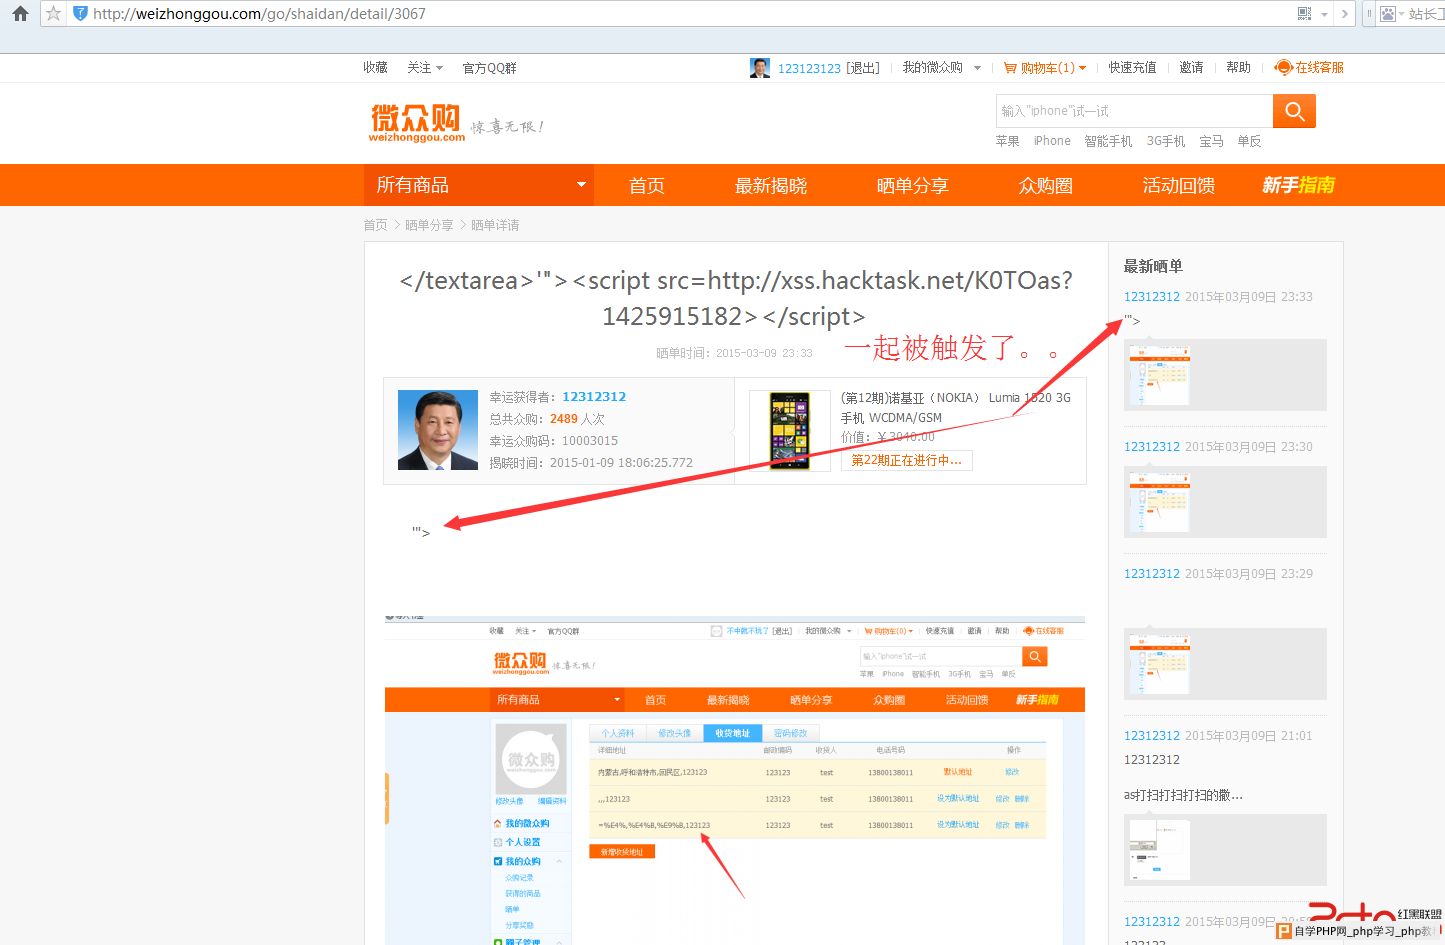Screen dimensions: 1445x945
Task: Open 帮助 link in top bar
Action: pos(1238,68)
